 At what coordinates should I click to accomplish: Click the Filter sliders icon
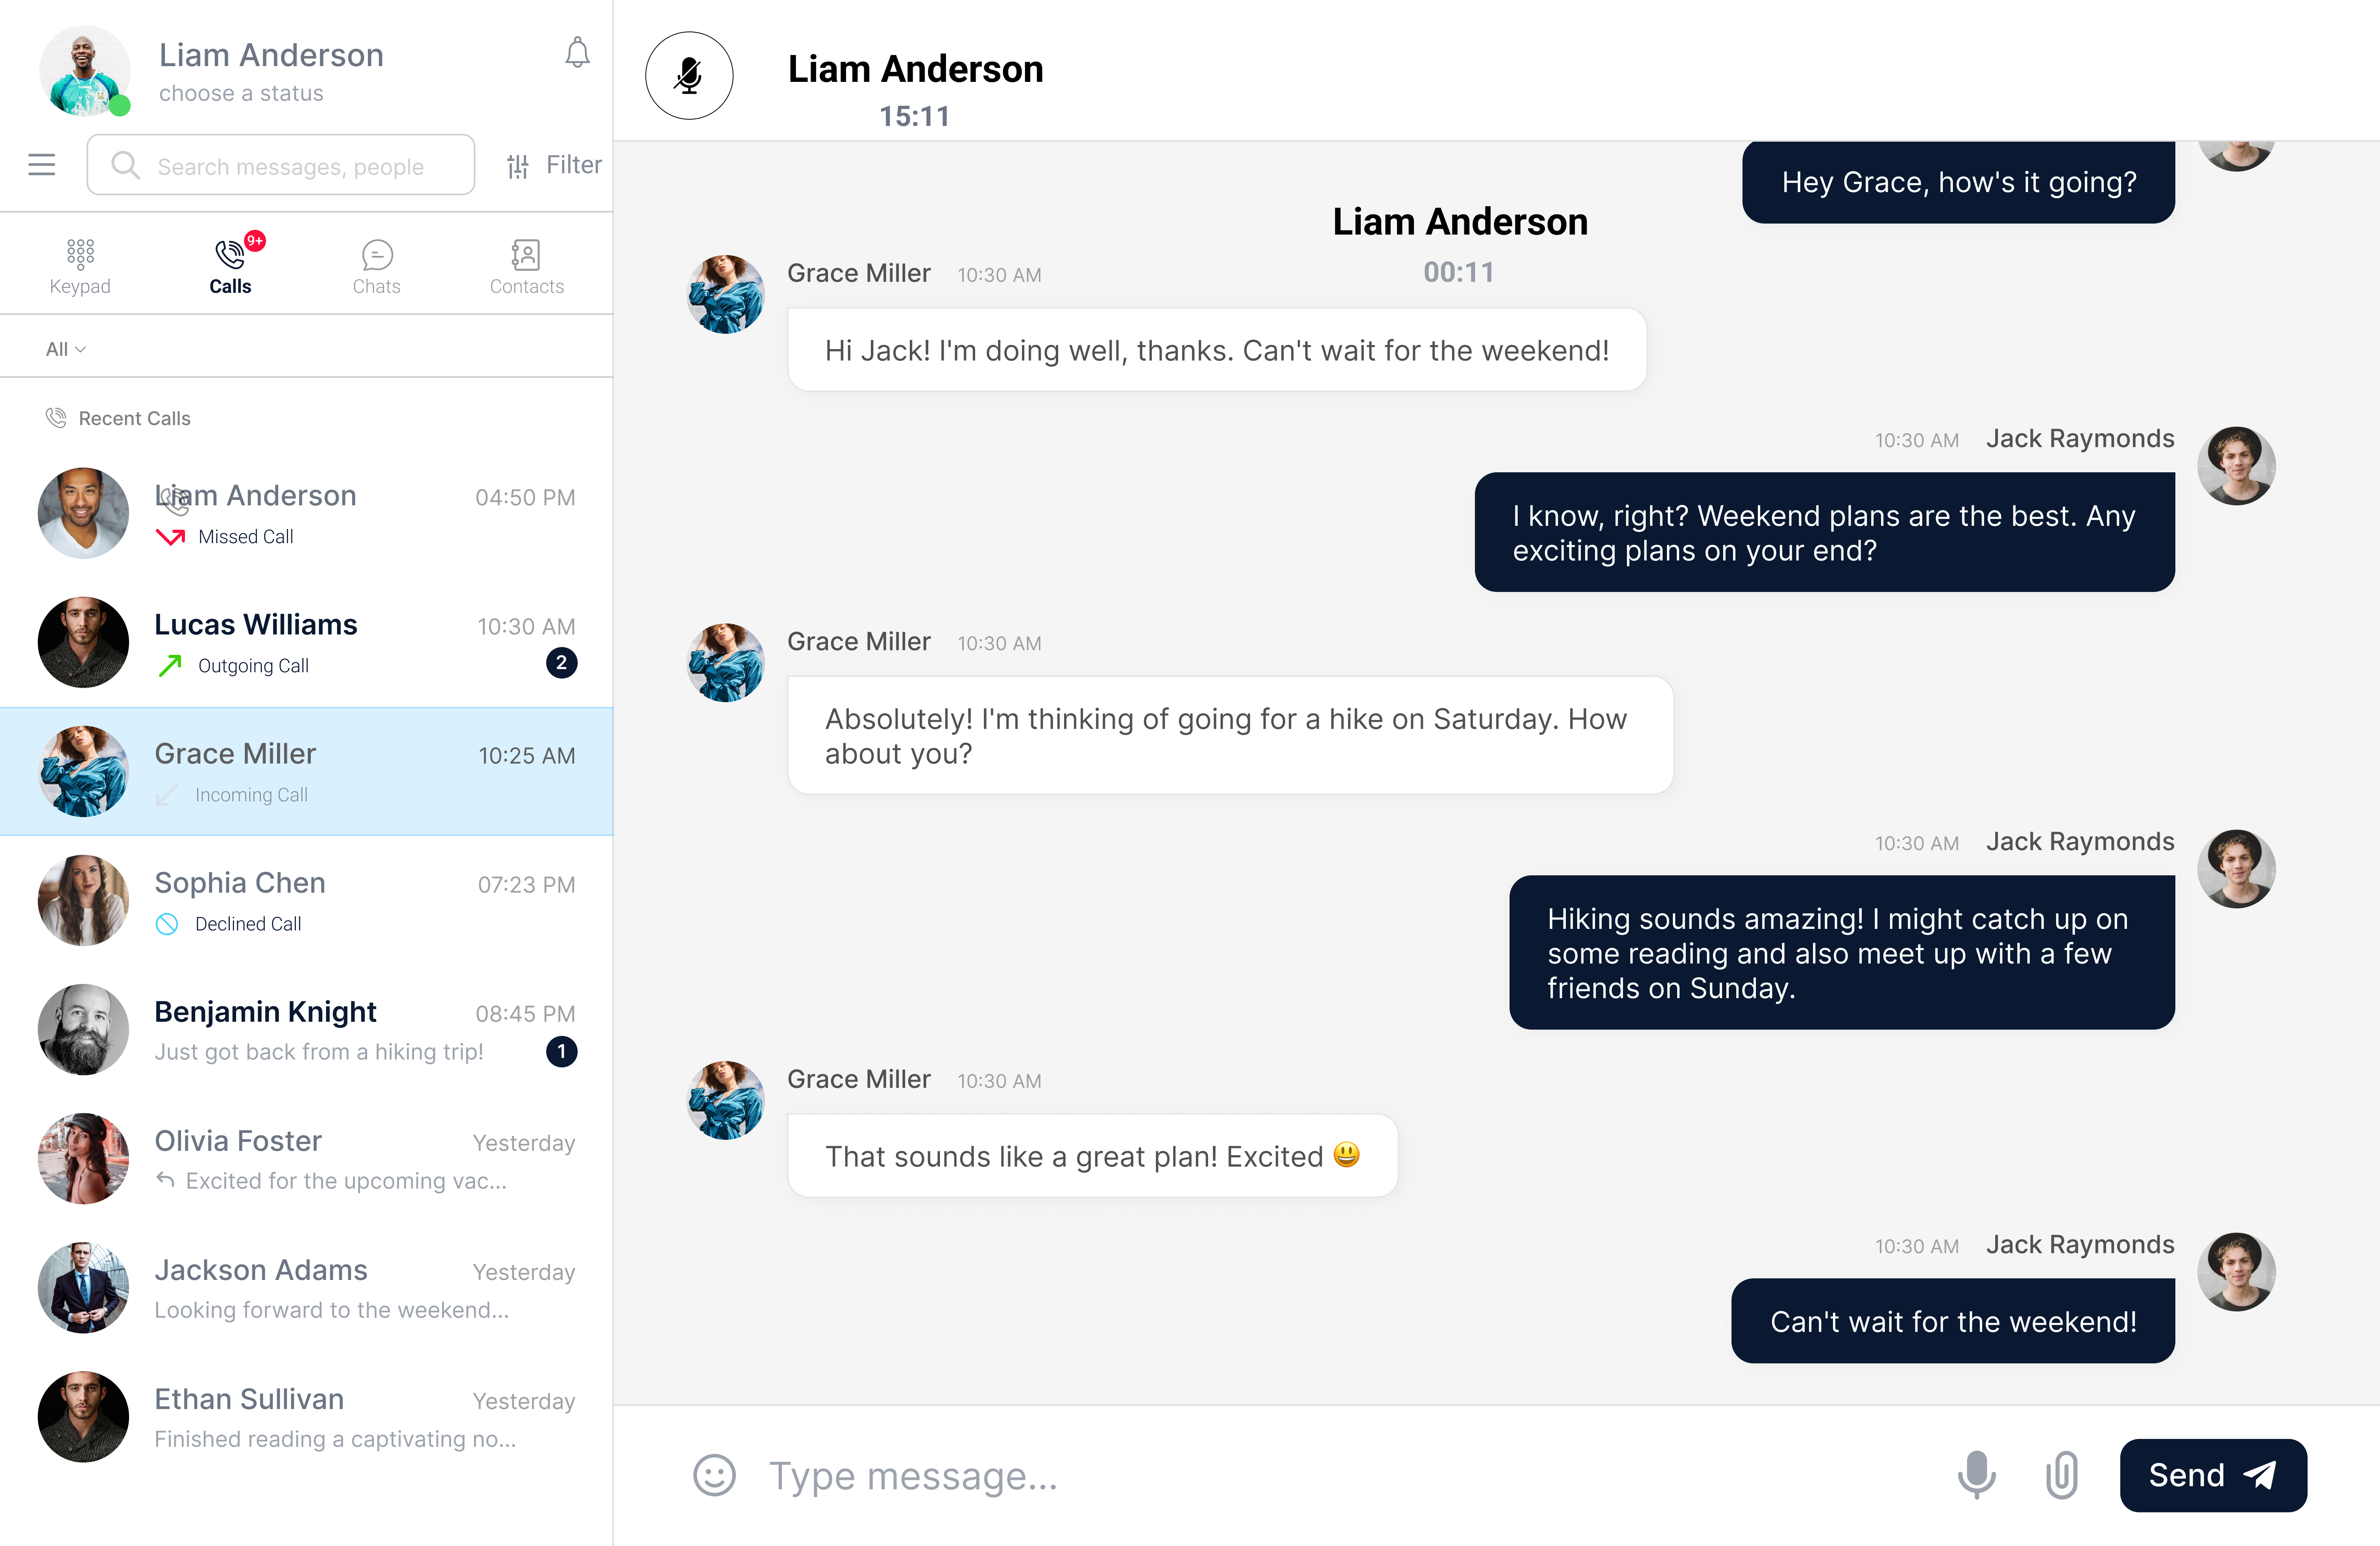click(518, 166)
